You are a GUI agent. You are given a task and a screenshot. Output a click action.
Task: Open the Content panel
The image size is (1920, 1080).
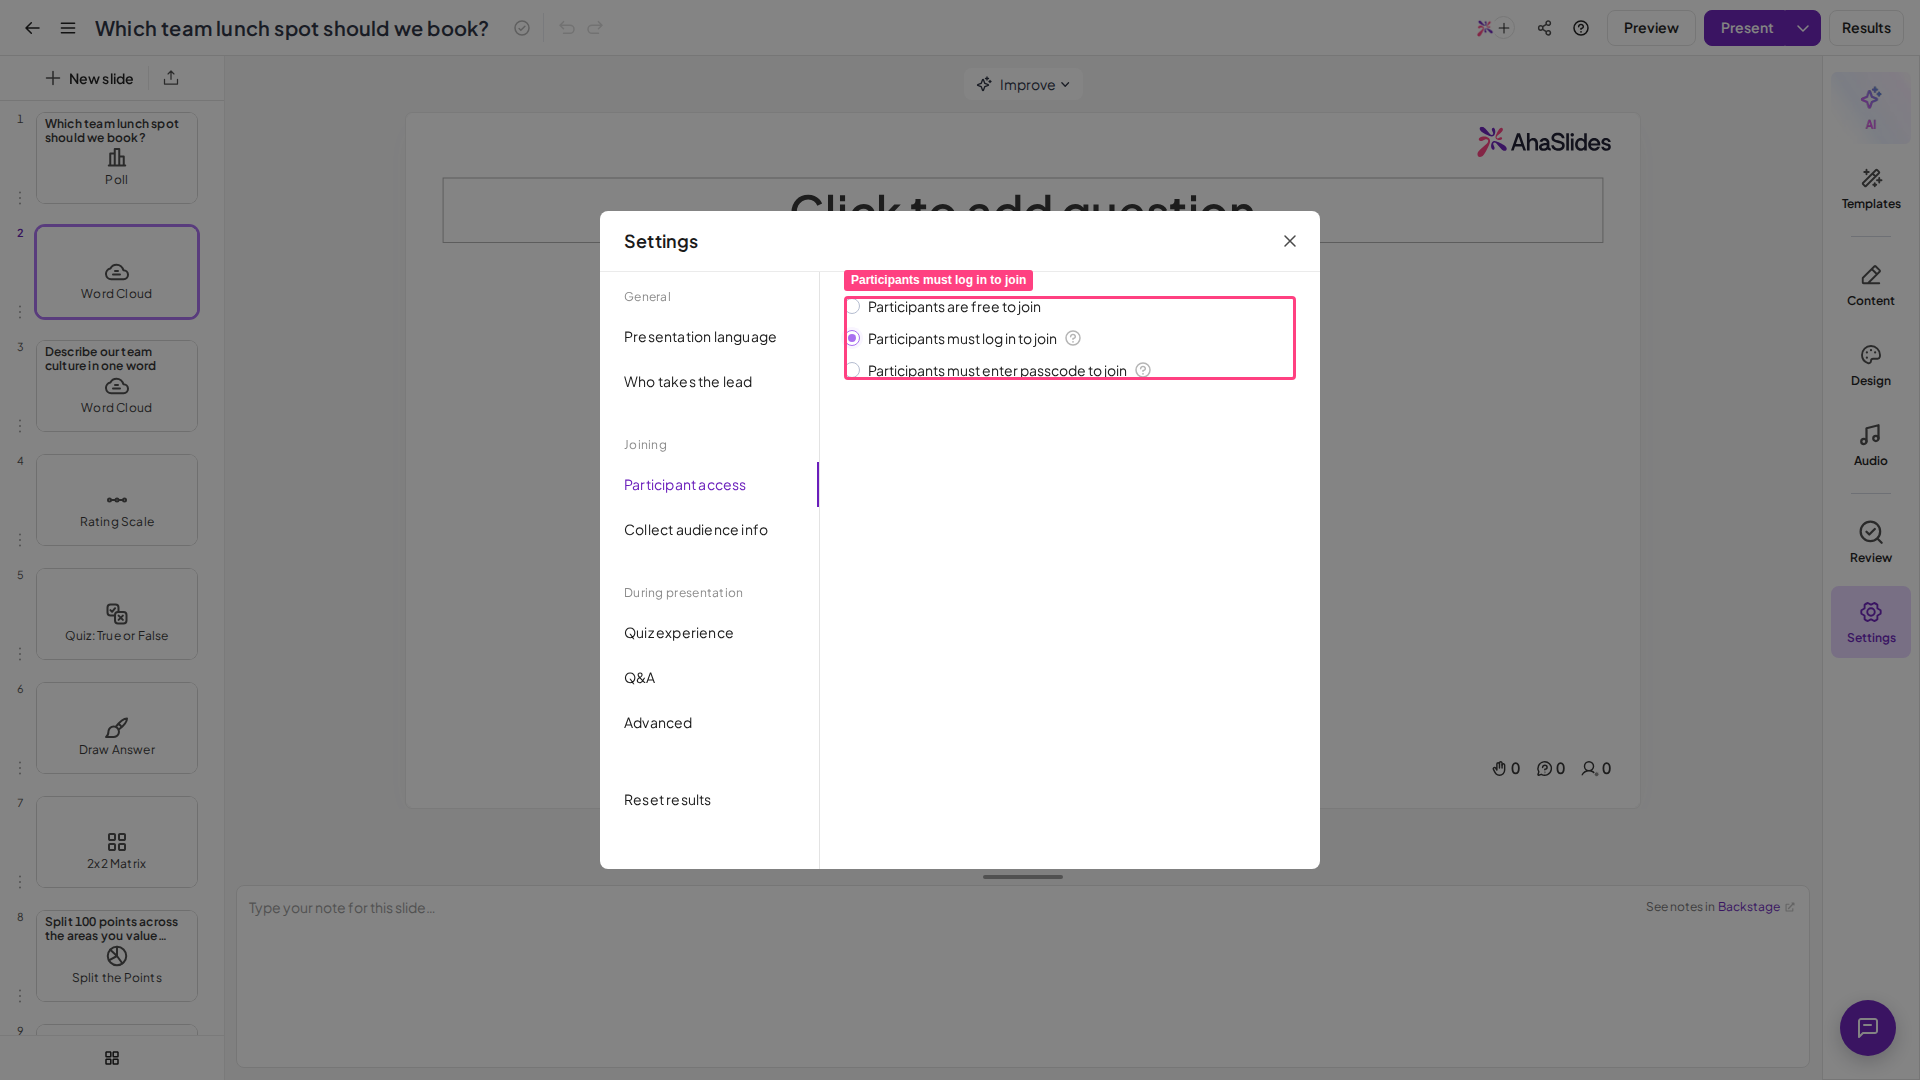tap(1870, 285)
